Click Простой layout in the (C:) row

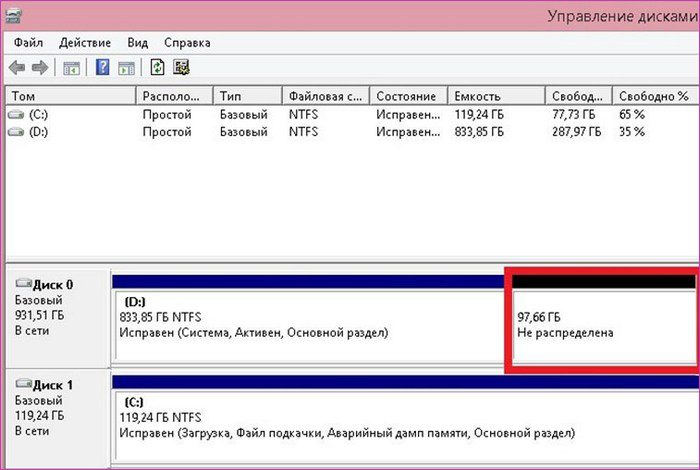click(167, 115)
